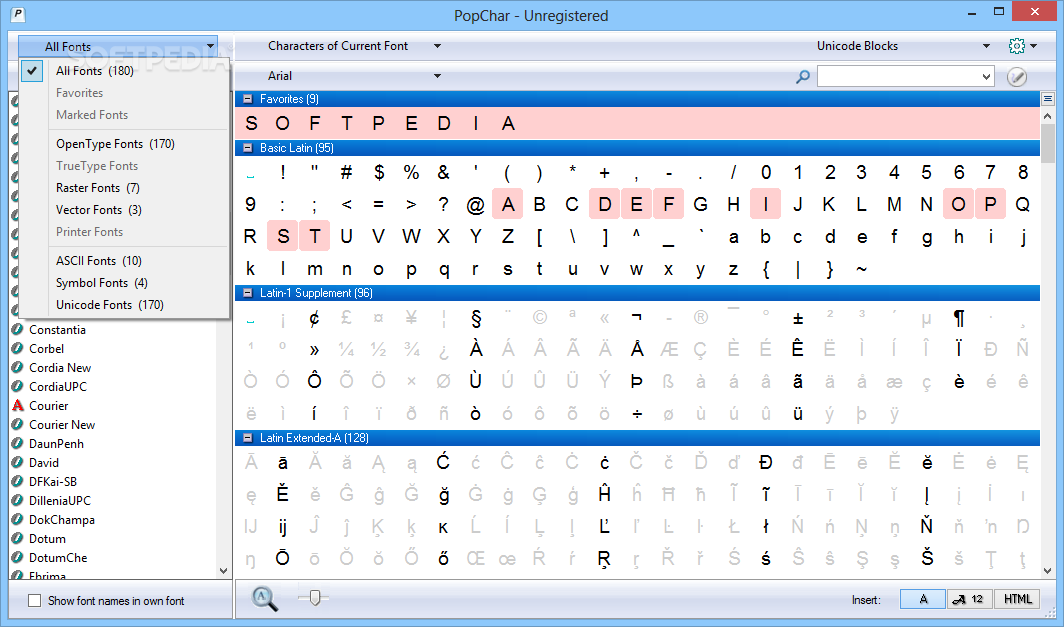The image size is (1064, 627).
Task: Select Constantia in the font list
Action: point(57,330)
